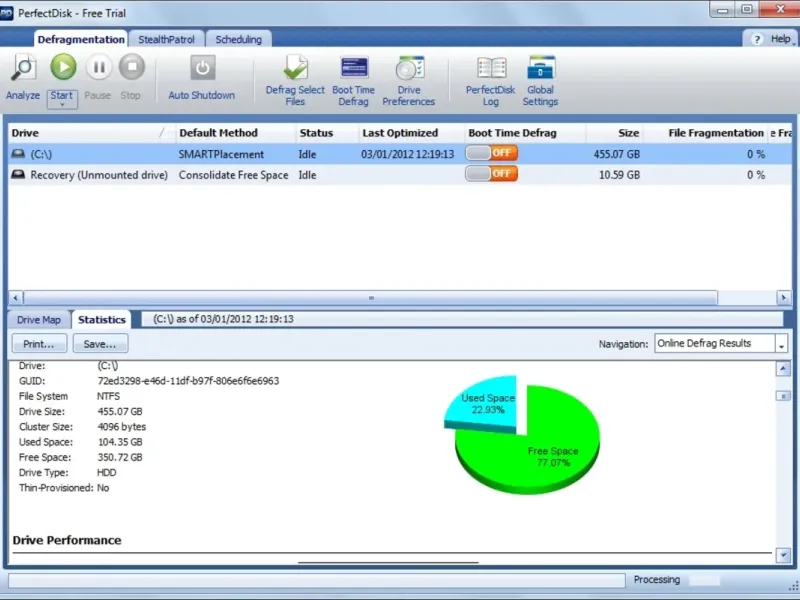This screenshot has width=800, height=600.
Task: Sort by Default Method column header
Action: coord(235,133)
